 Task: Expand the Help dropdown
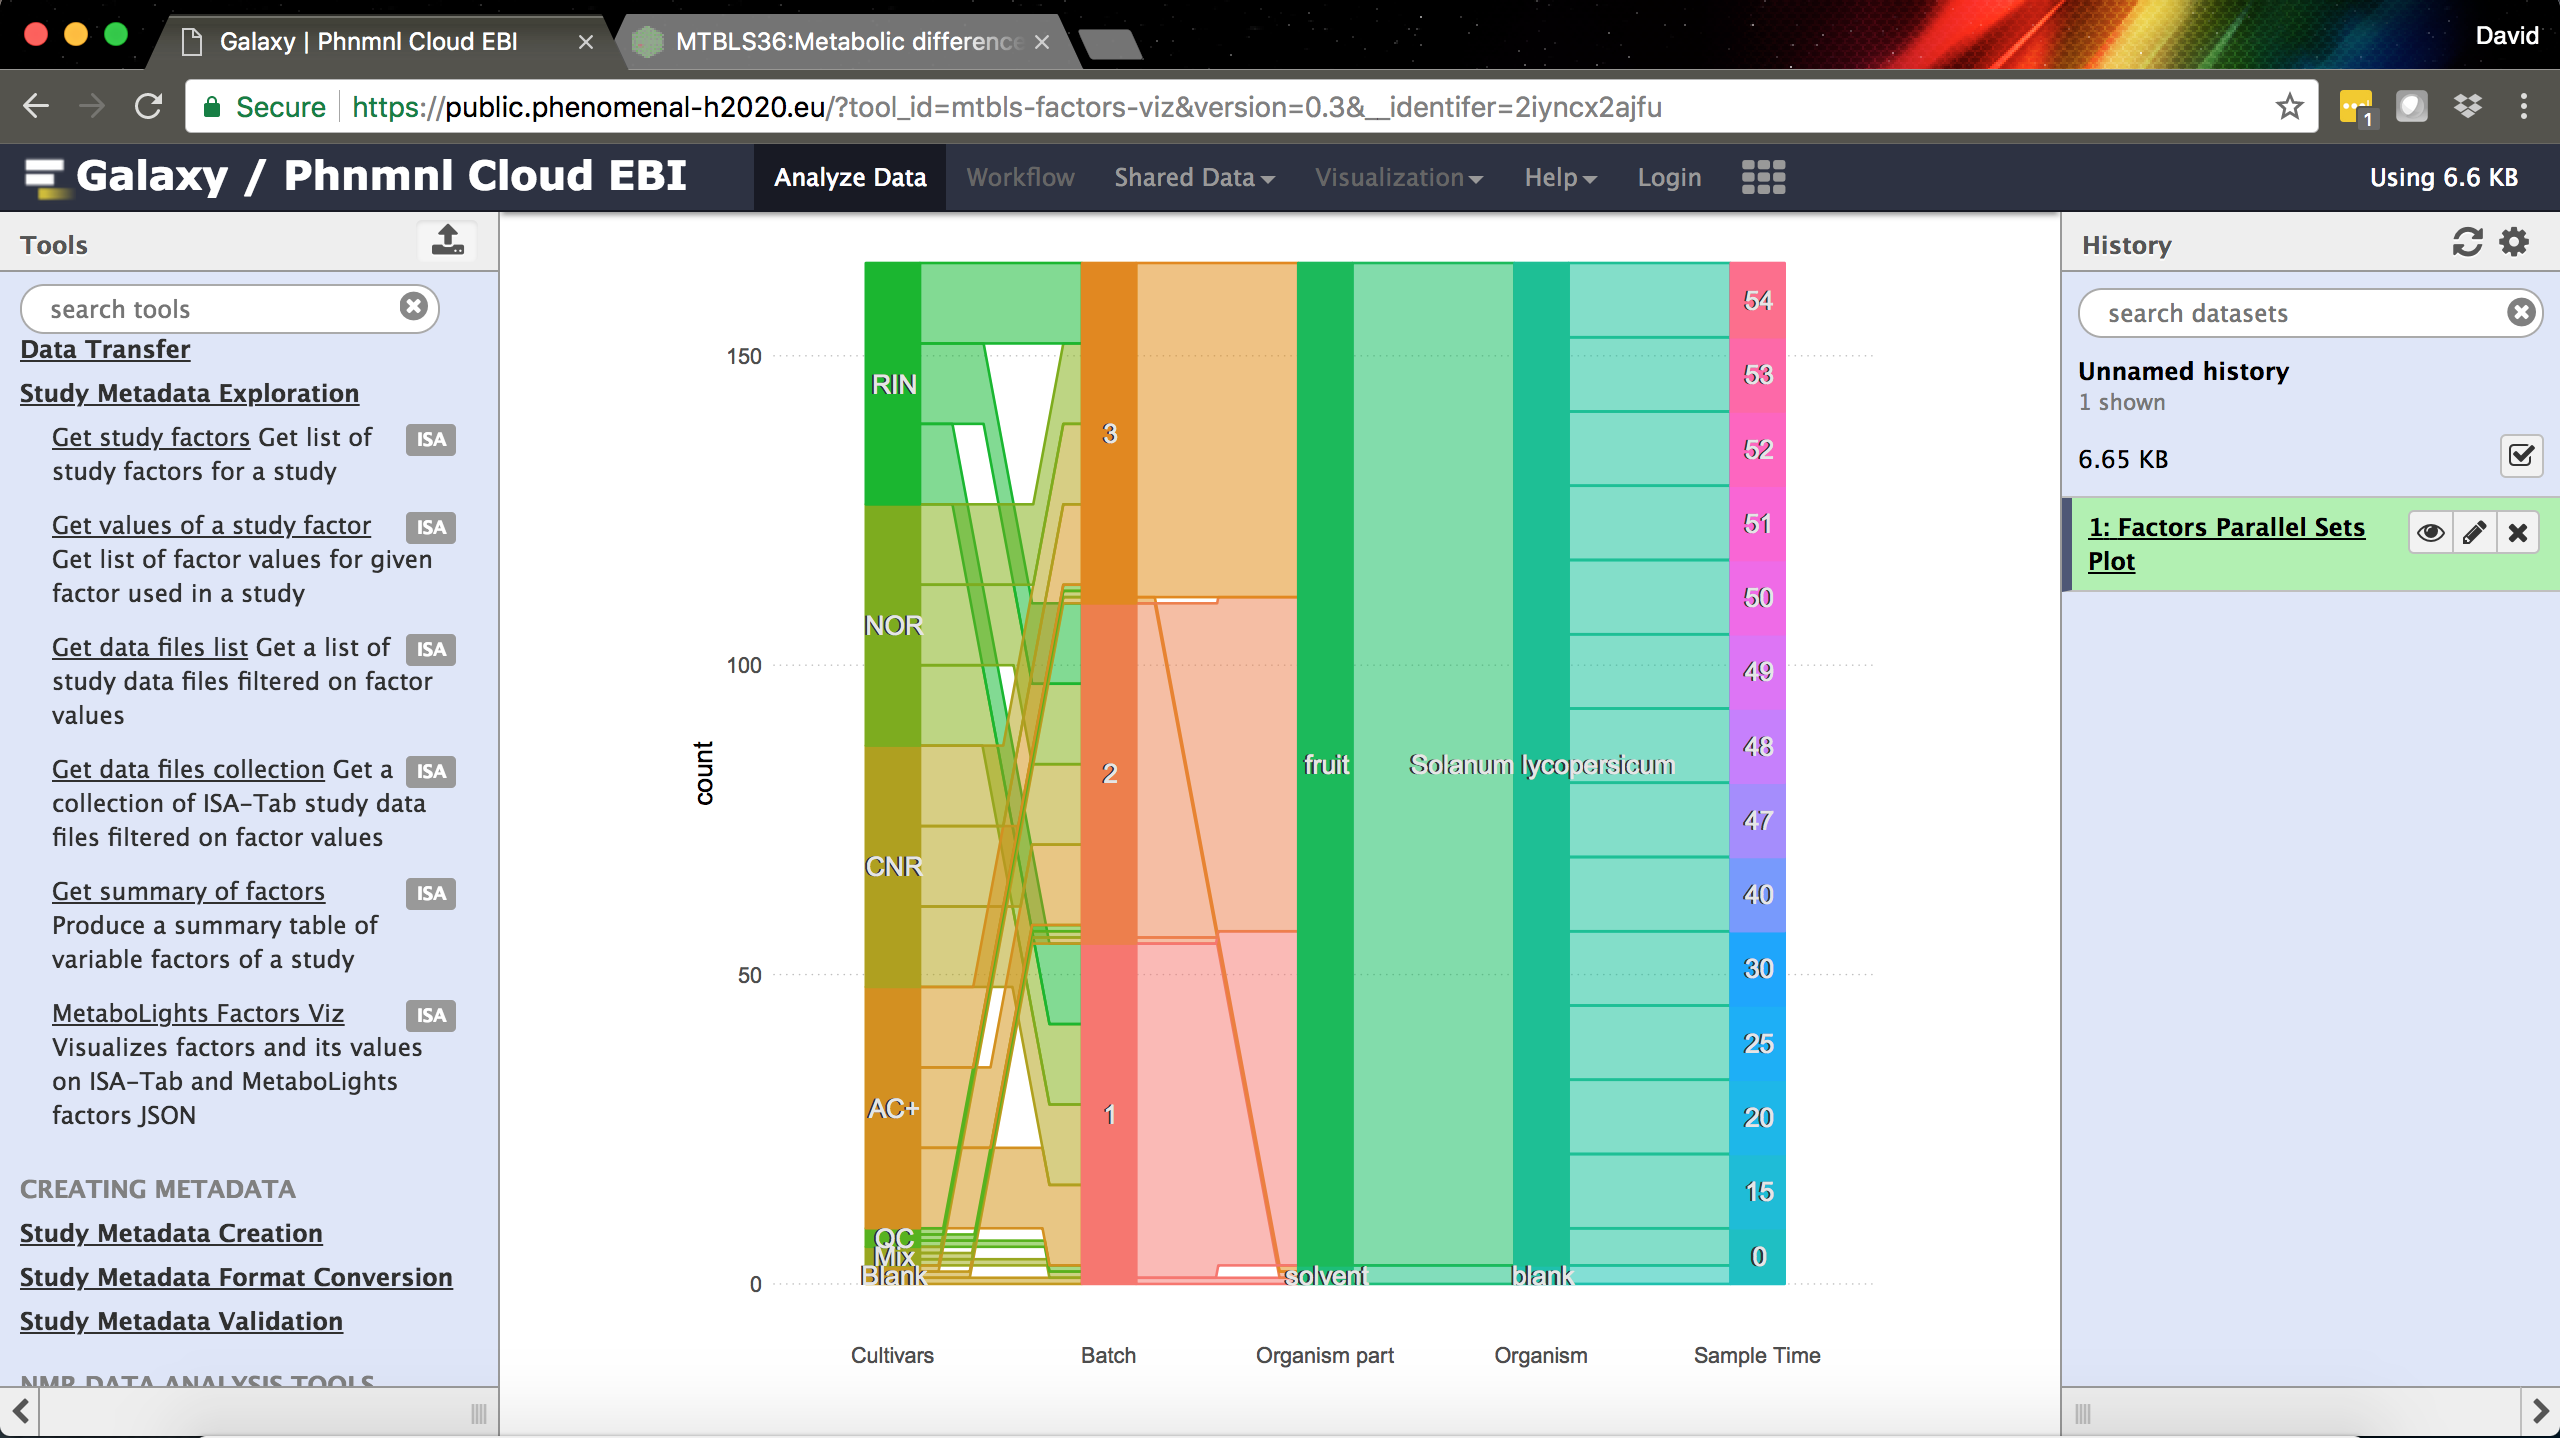(1560, 178)
